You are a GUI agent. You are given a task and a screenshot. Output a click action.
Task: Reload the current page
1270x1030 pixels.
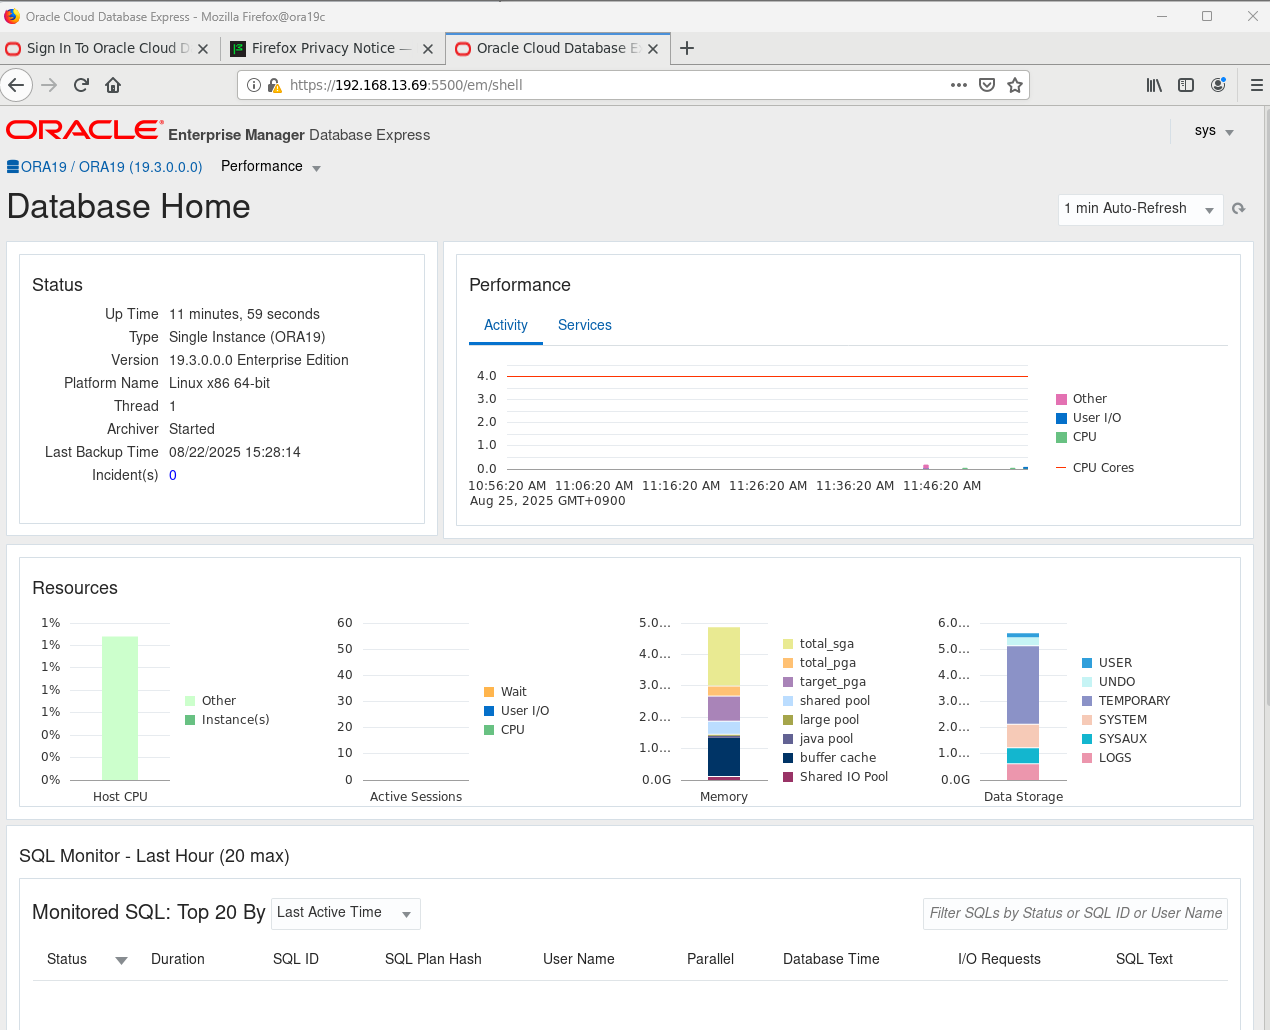[x=82, y=85]
